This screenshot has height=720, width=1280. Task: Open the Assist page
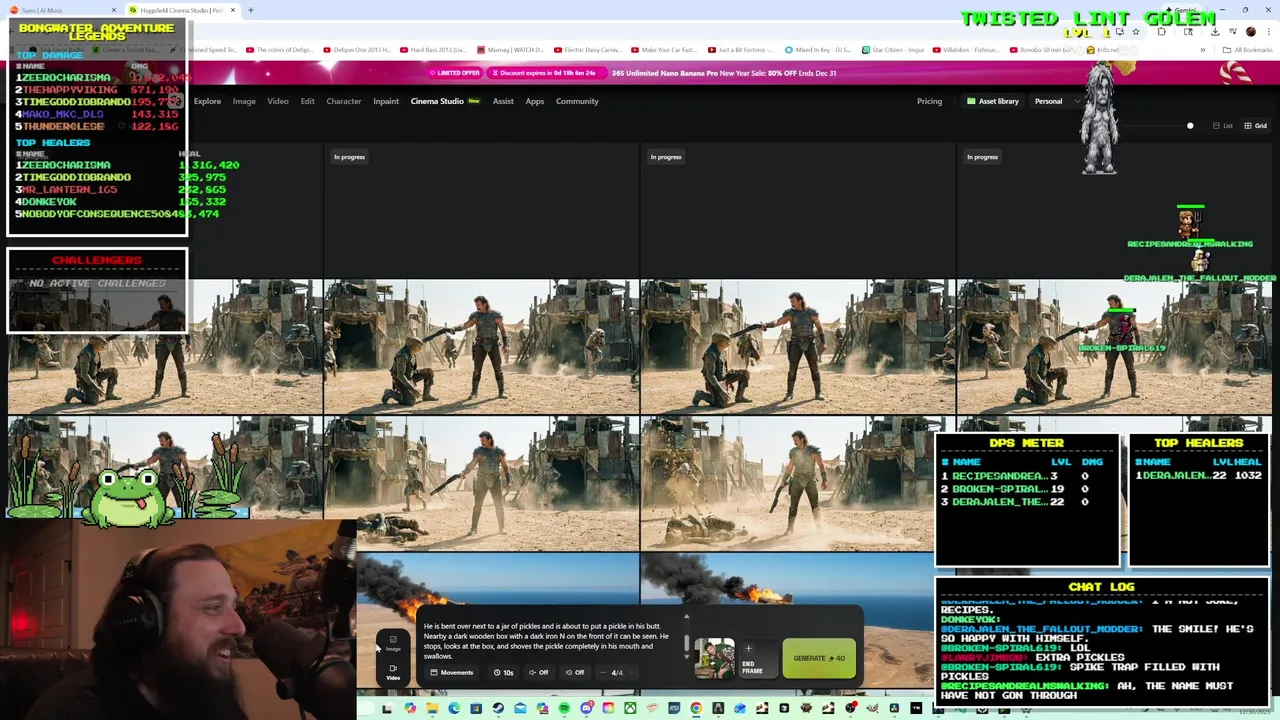pos(503,101)
